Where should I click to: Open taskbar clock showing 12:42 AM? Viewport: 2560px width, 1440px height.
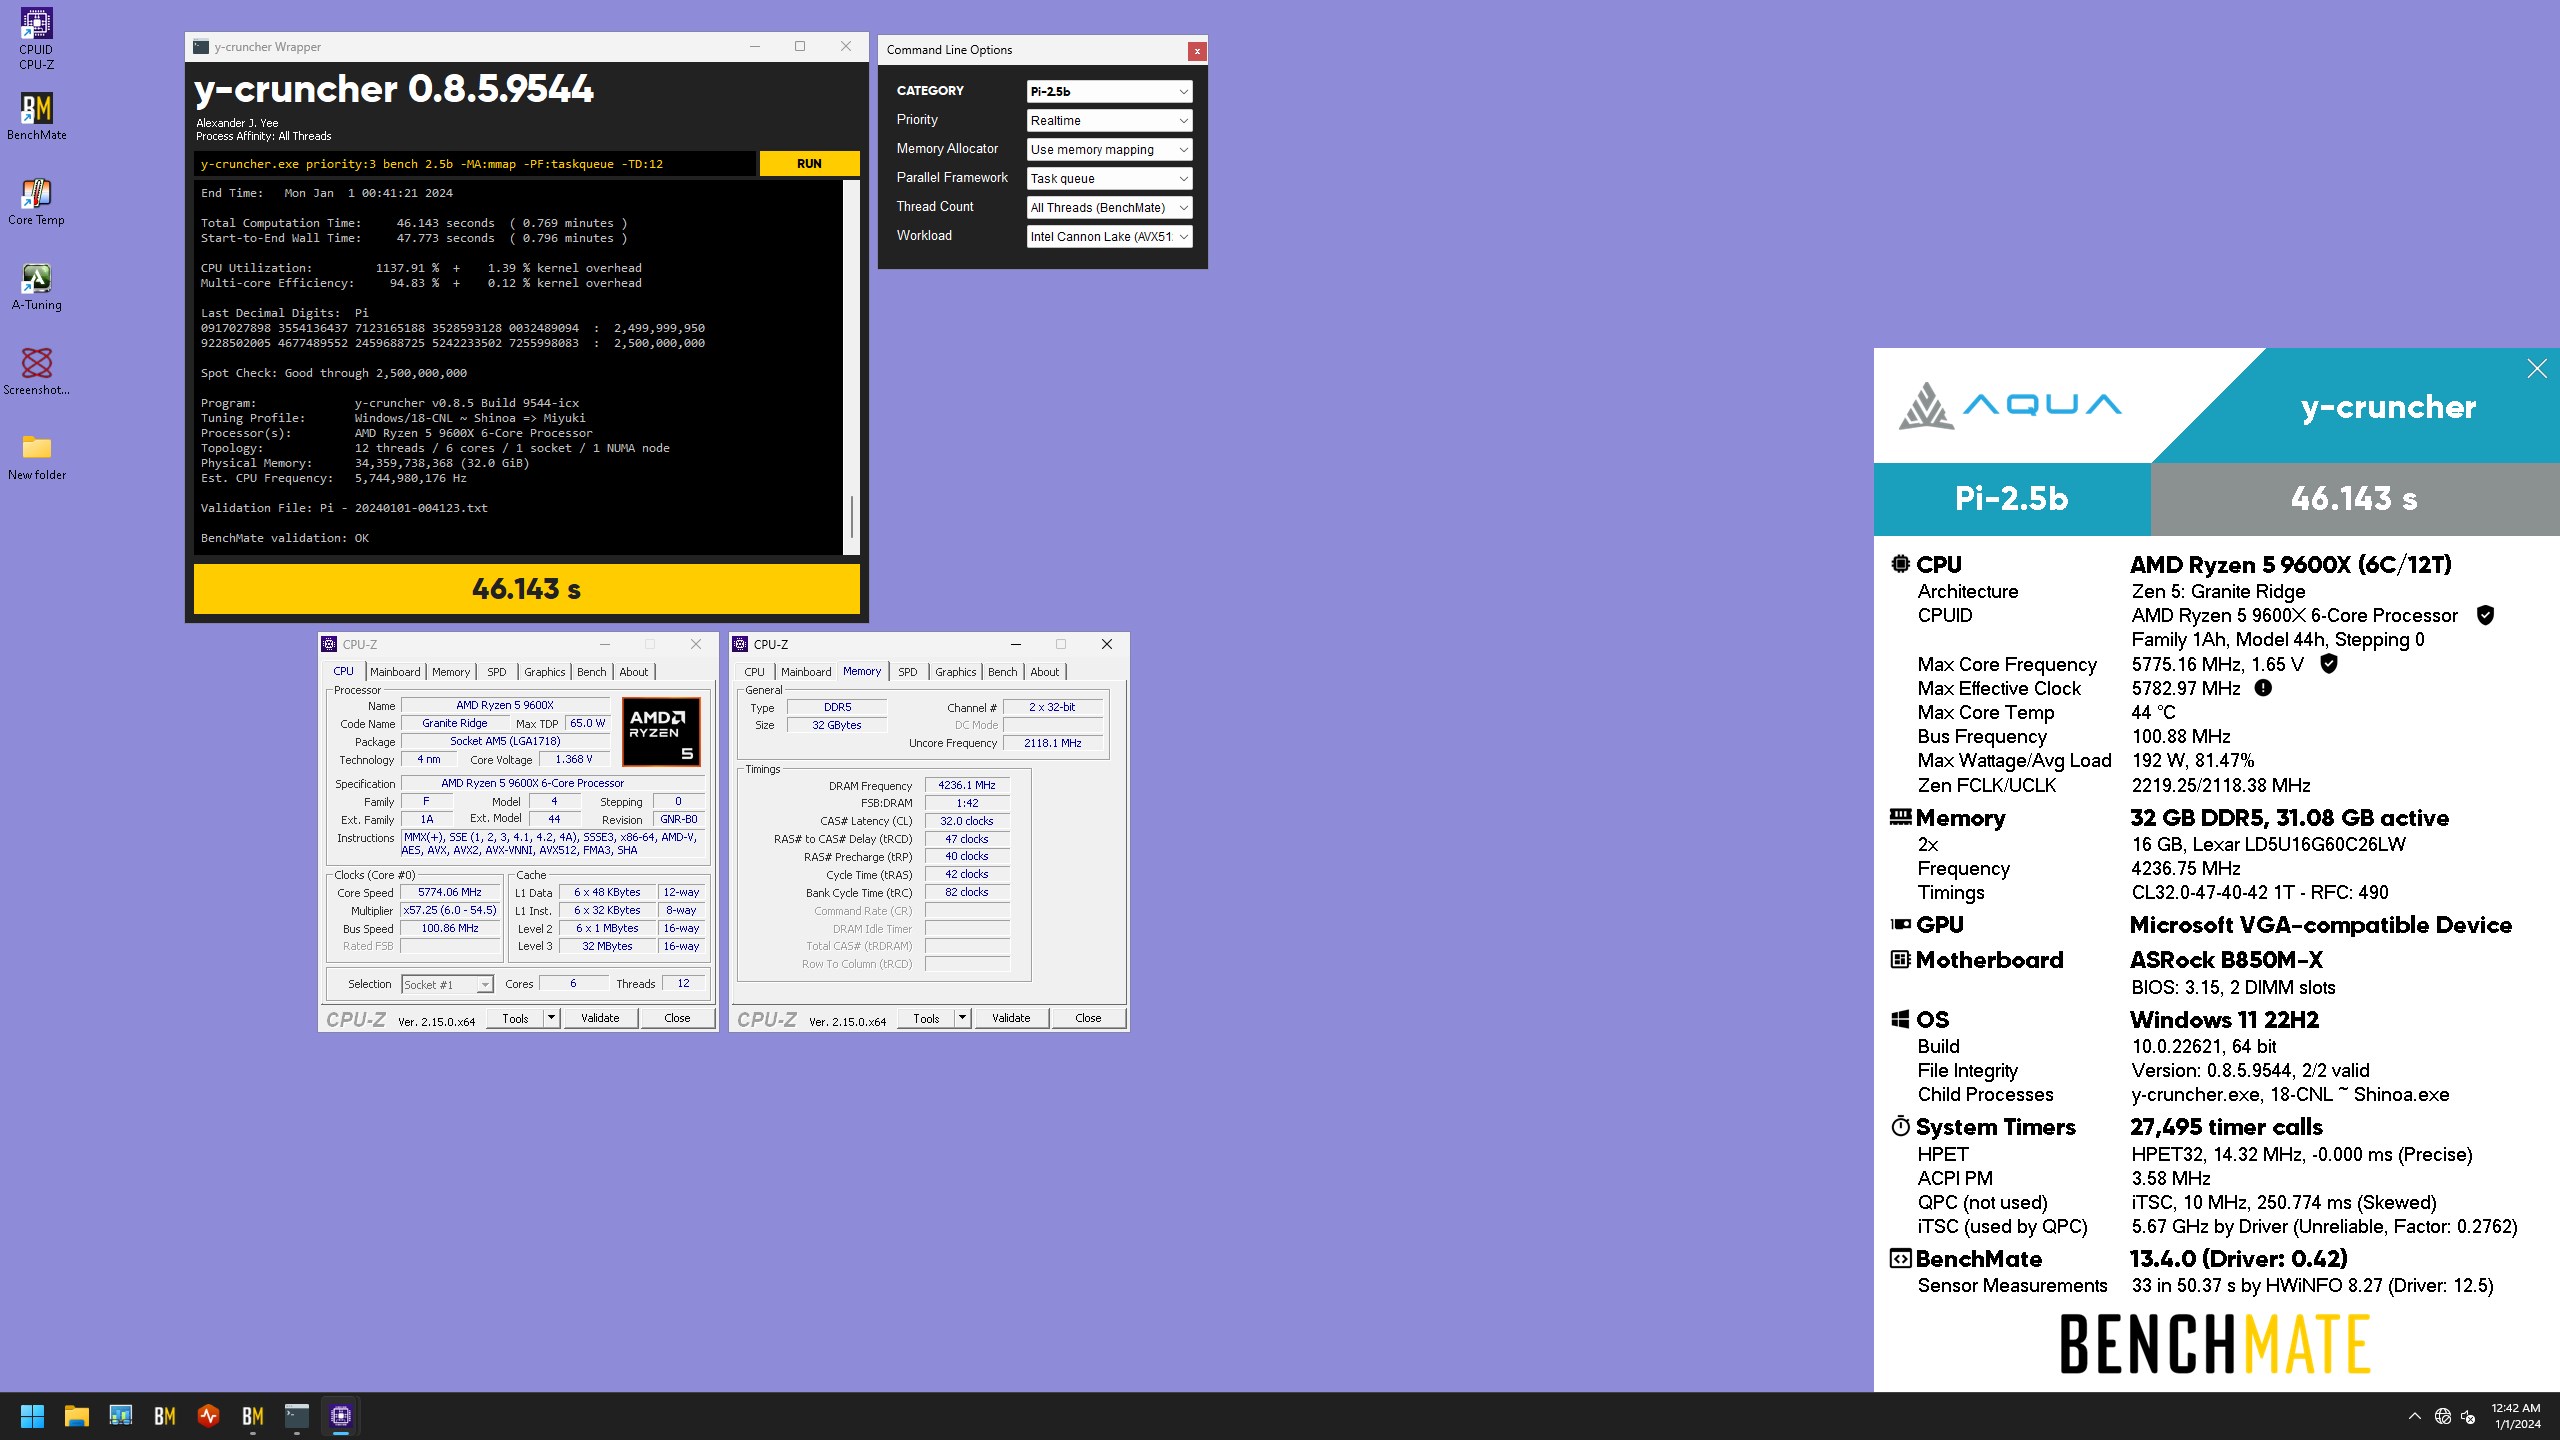pyautogui.click(x=2516, y=1416)
